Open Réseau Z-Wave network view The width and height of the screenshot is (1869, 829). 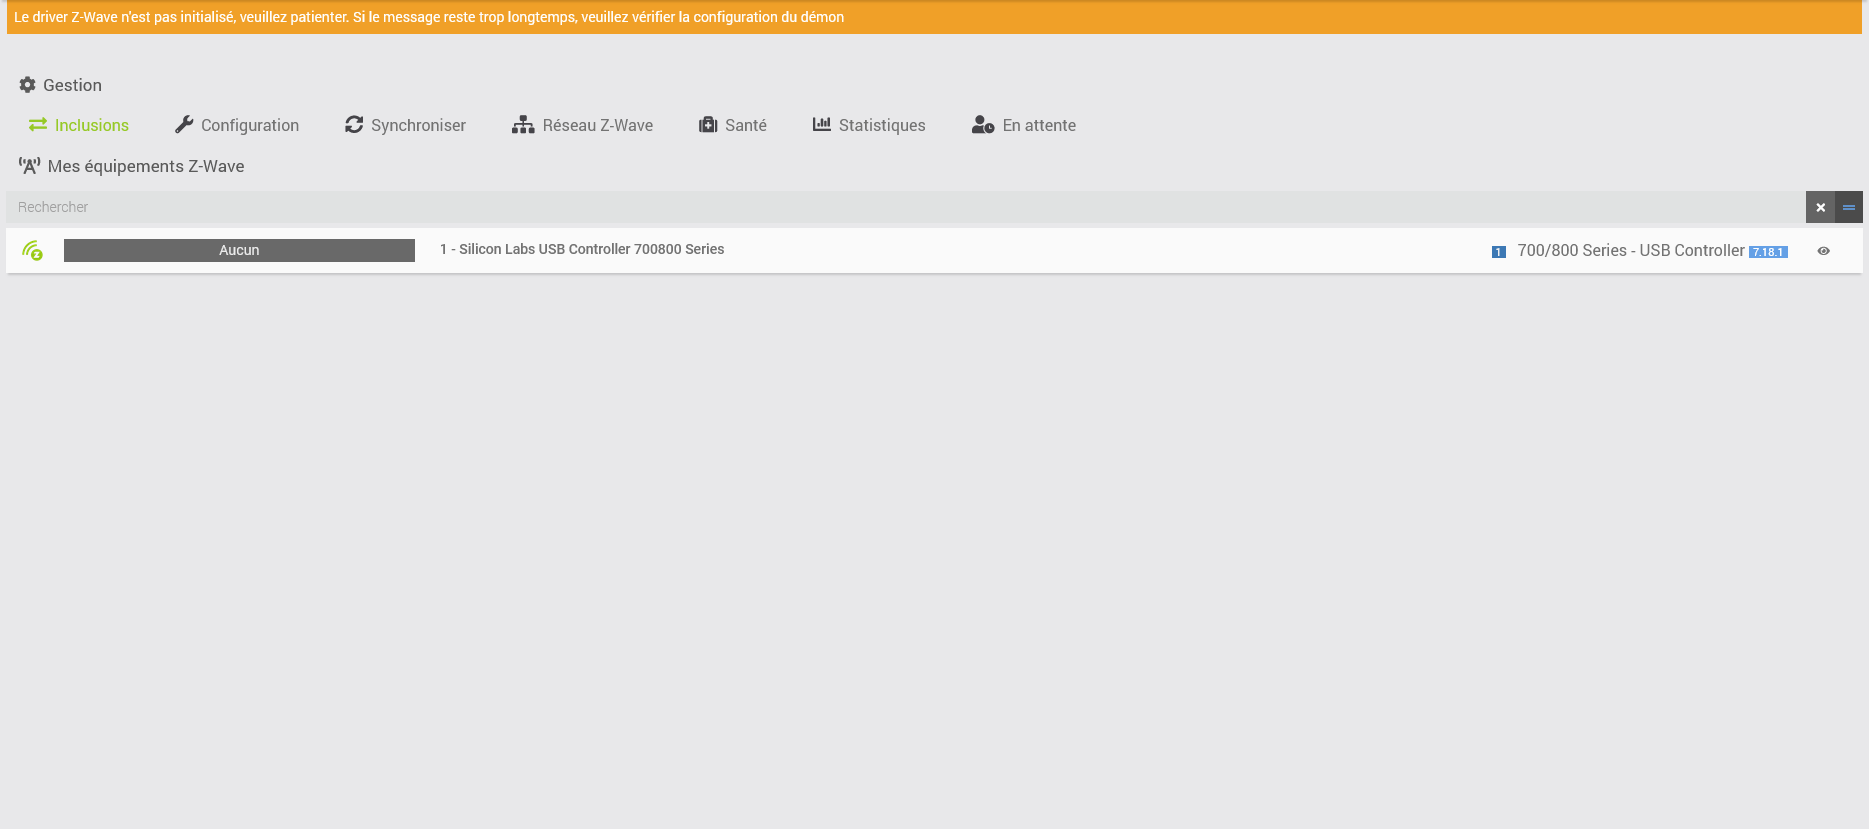pos(582,125)
